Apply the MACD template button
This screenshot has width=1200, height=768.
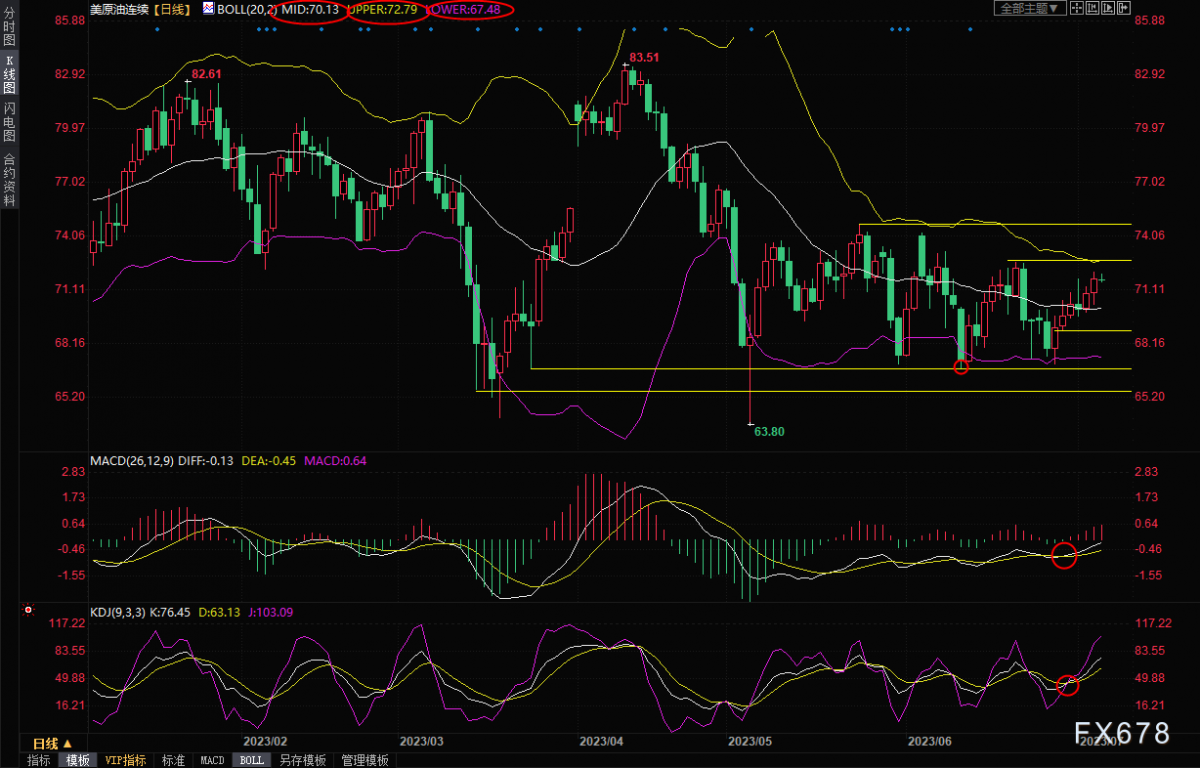(x=212, y=760)
